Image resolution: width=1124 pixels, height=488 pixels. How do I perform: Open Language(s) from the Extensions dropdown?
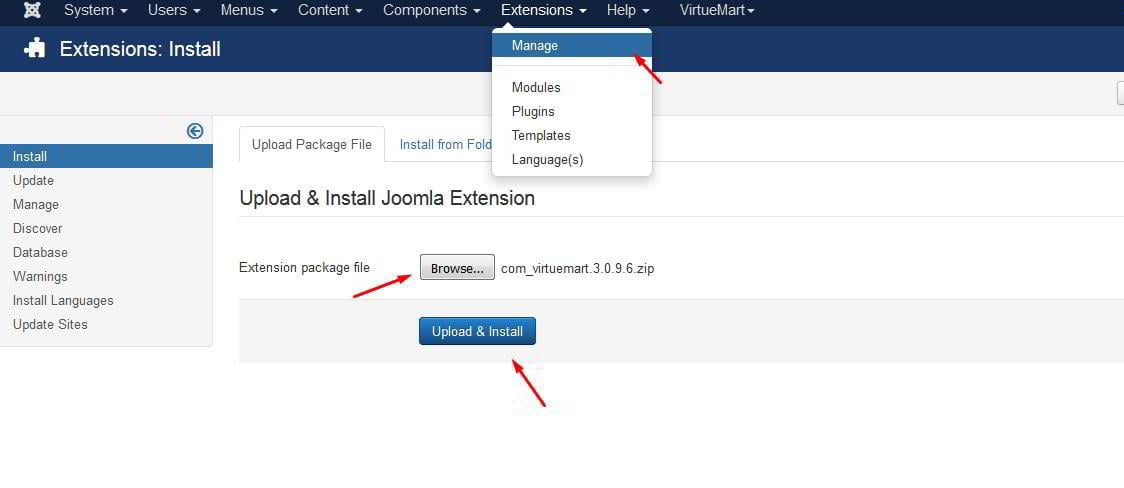[x=547, y=160]
